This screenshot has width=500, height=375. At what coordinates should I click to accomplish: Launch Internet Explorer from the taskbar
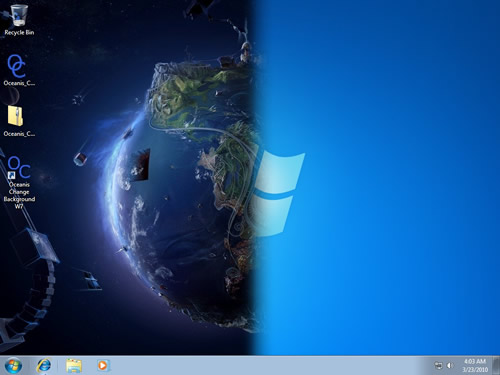click(44, 366)
